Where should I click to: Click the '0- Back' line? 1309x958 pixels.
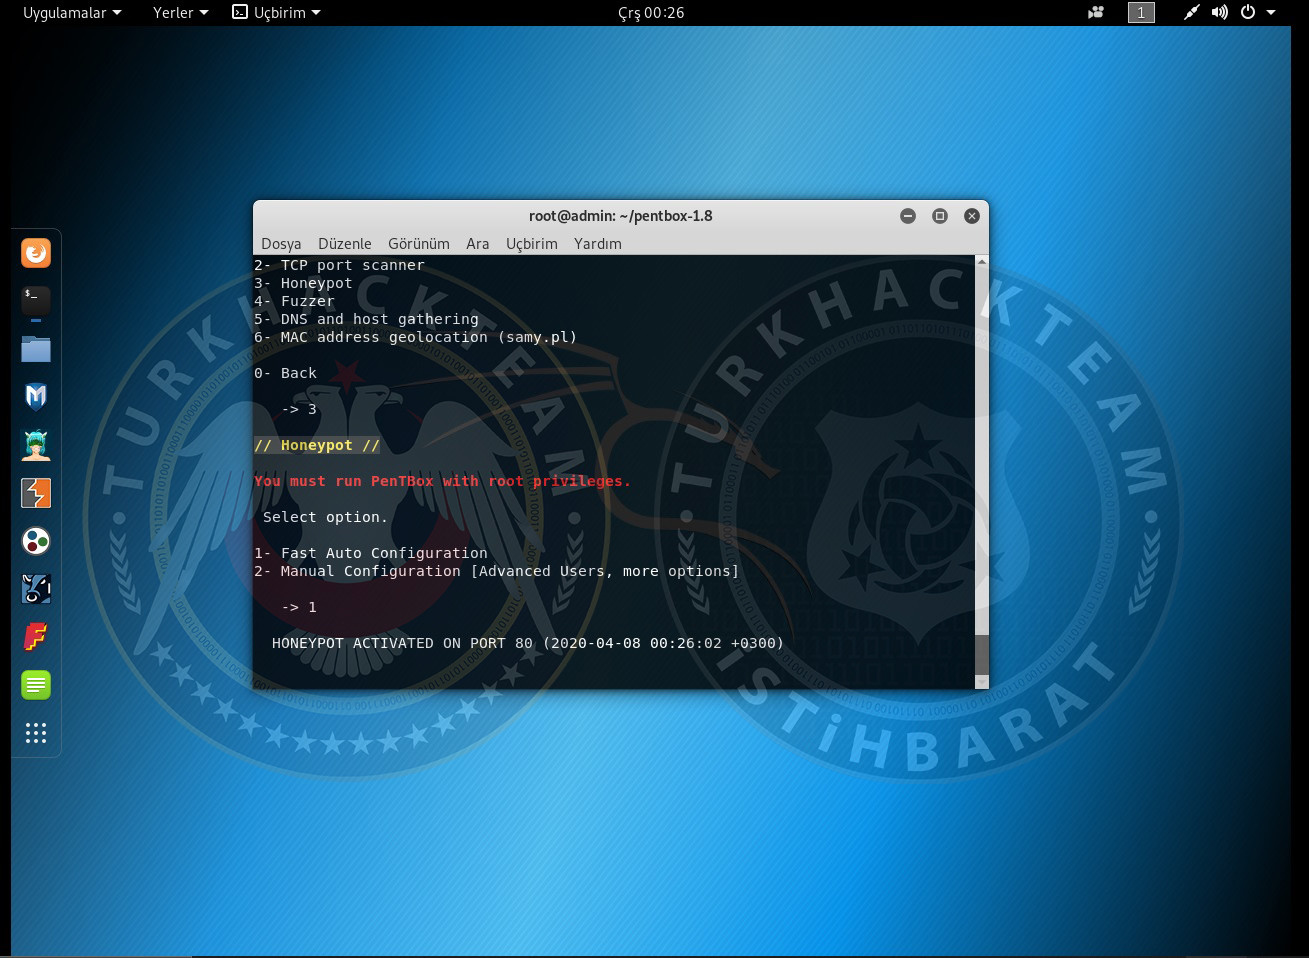pos(285,373)
